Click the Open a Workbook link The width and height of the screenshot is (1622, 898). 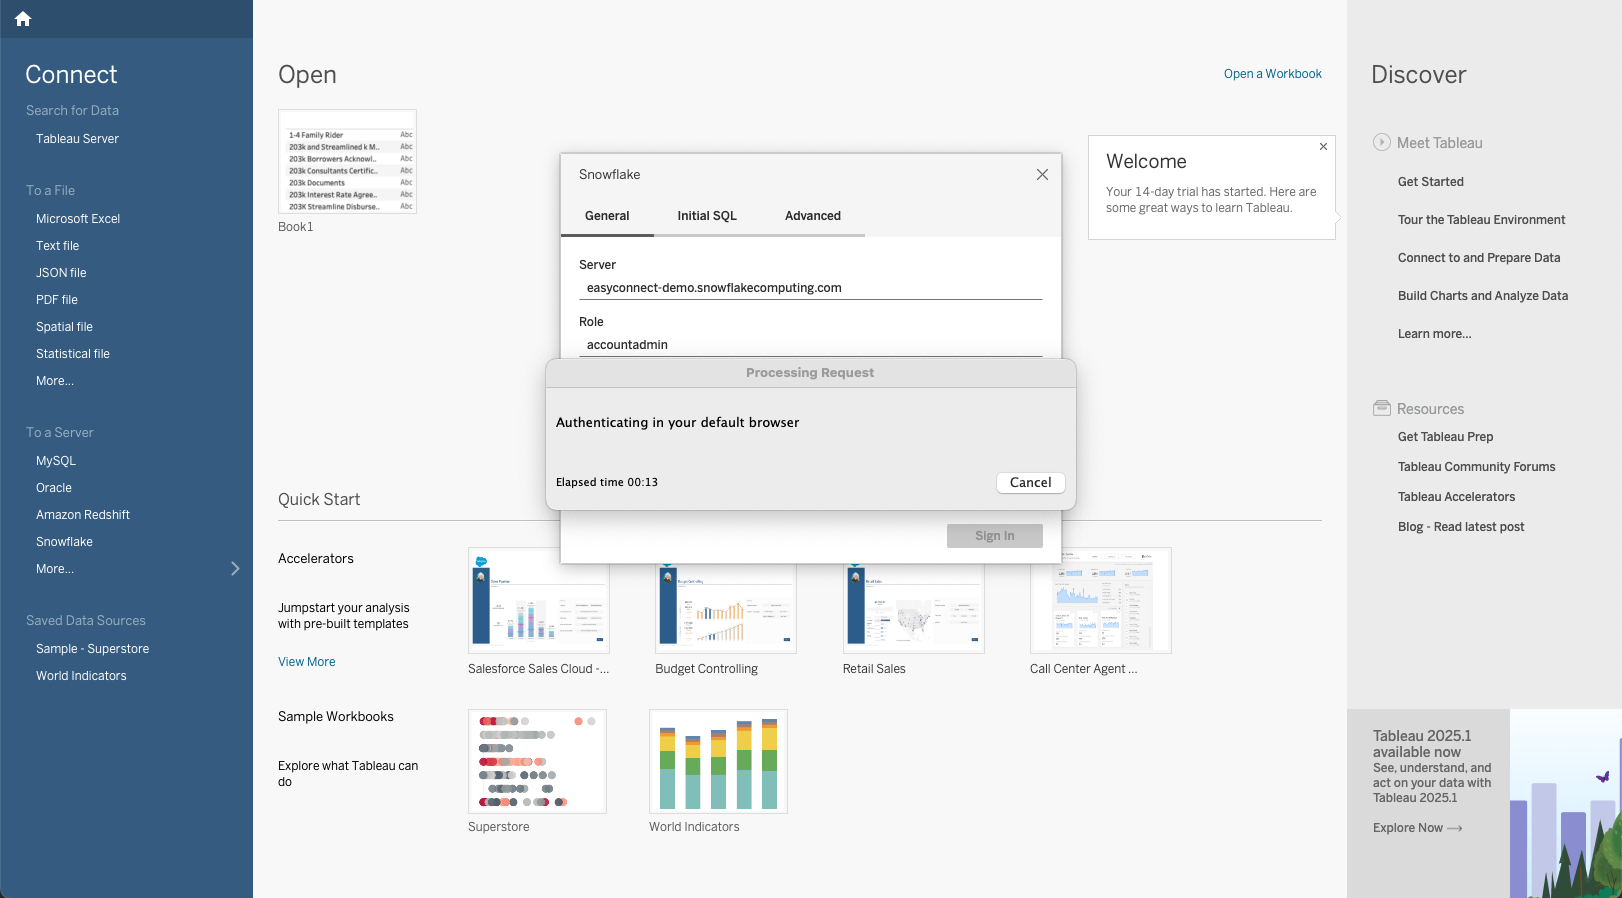[1272, 74]
